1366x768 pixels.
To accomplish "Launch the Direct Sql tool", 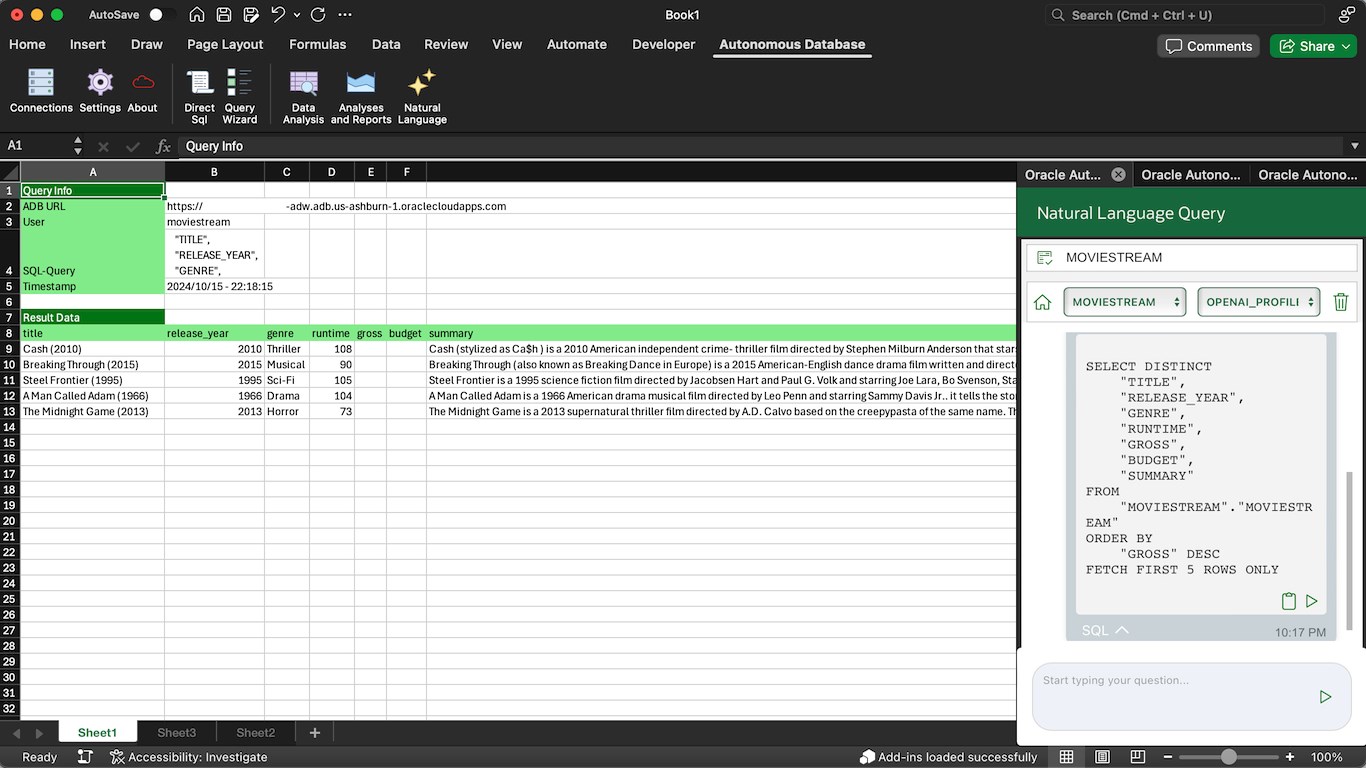I will (199, 97).
